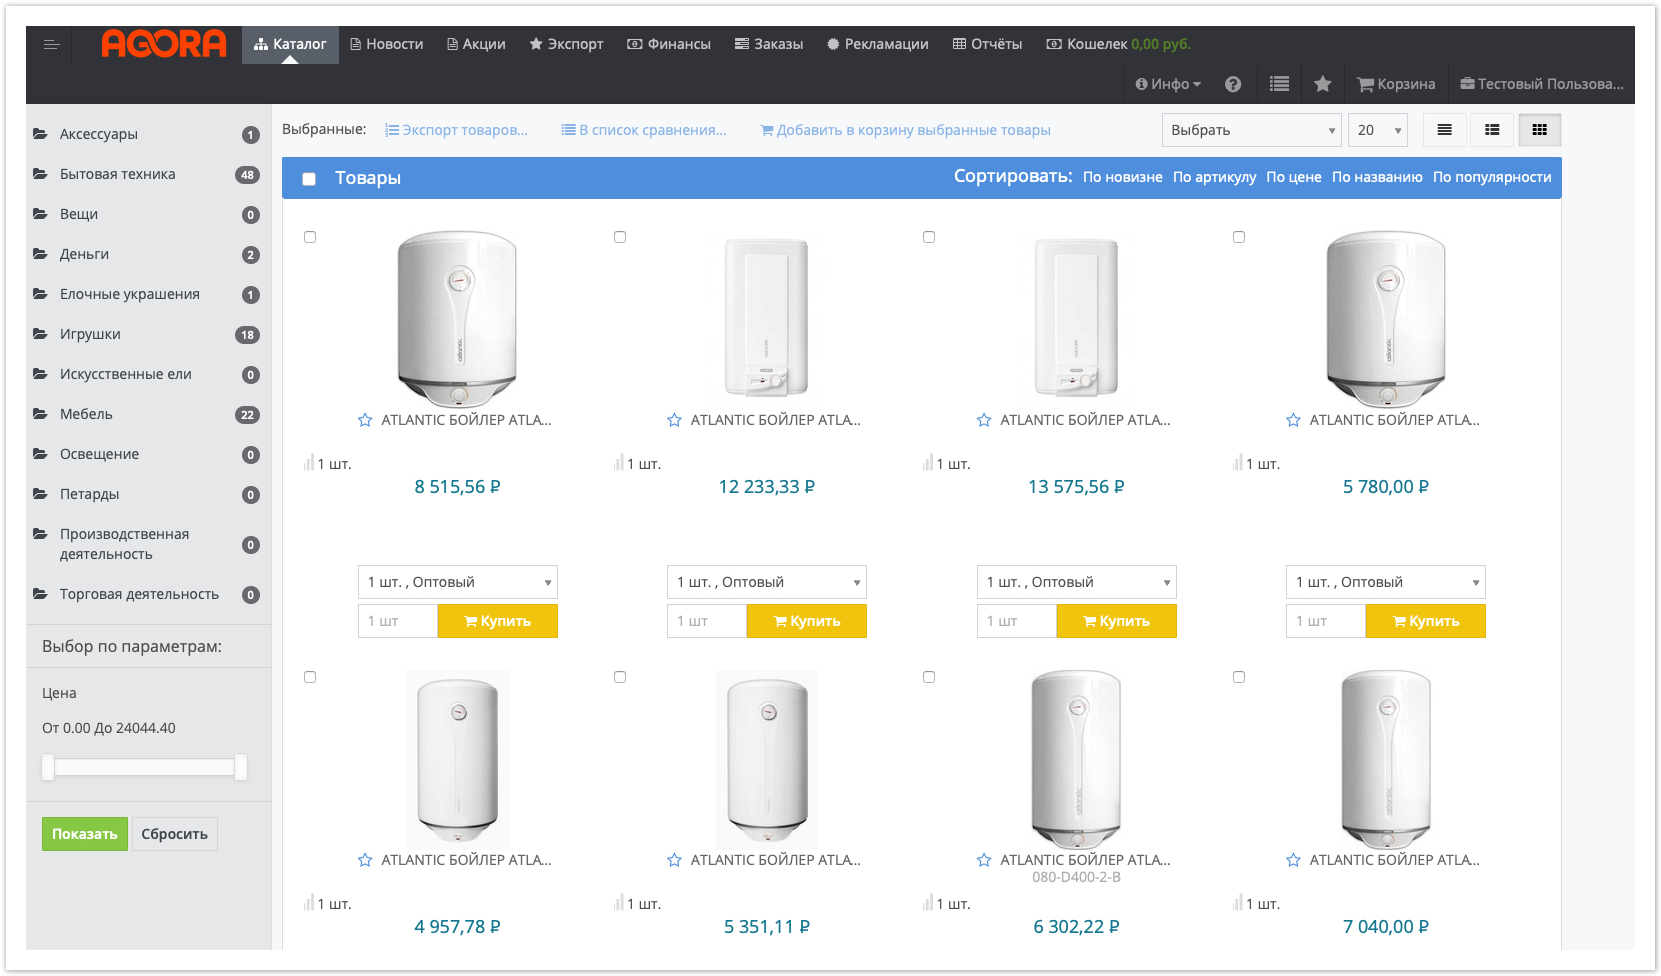Star the 7 040,00 ₽ boiler
The width and height of the screenshot is (1661, 976).
point(1294,860)
